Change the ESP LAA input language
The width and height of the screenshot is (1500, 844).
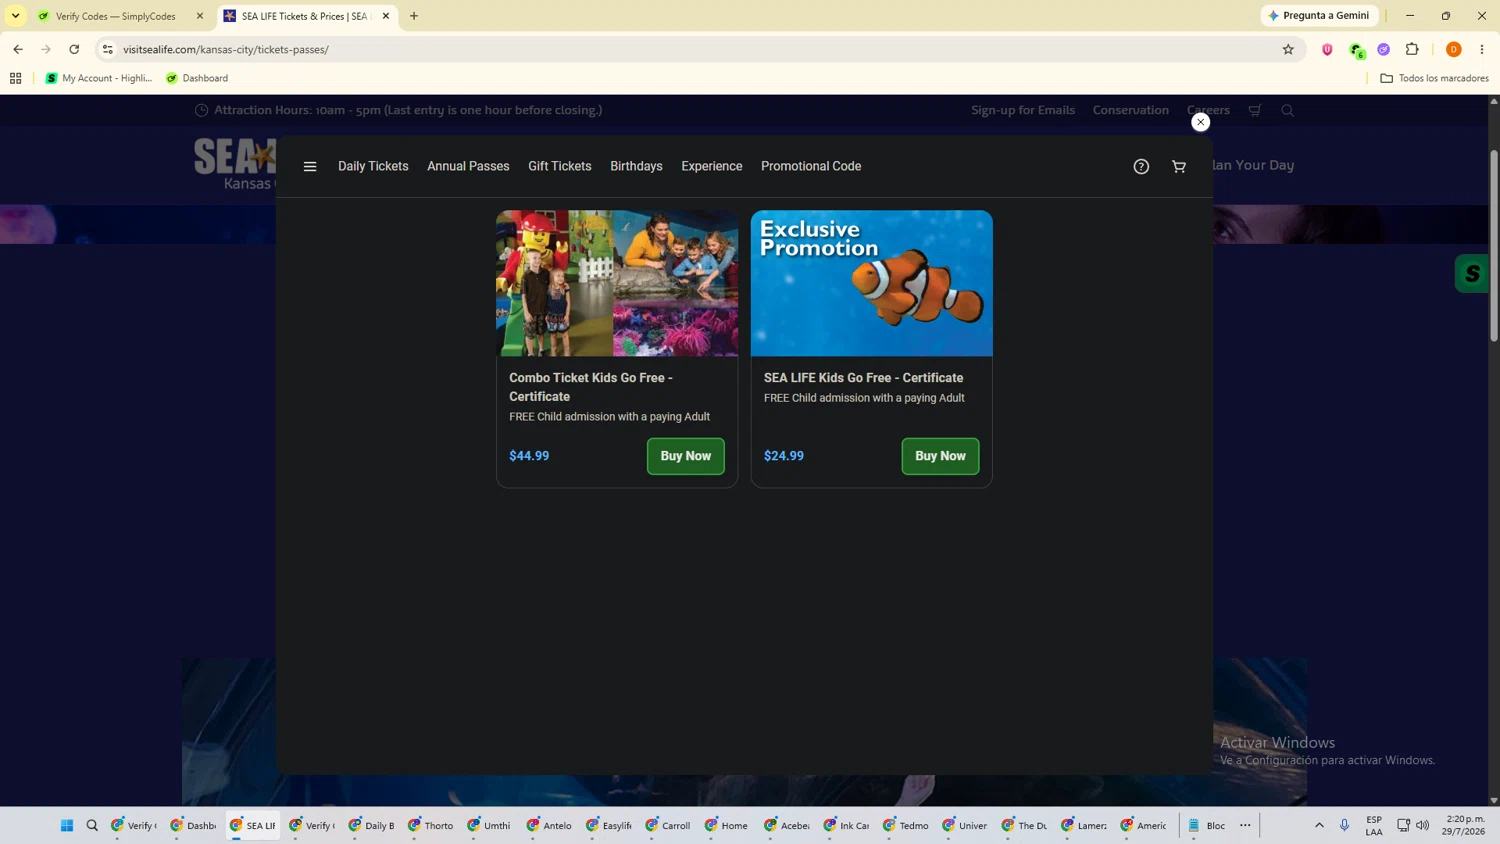tap(1374, 826)
